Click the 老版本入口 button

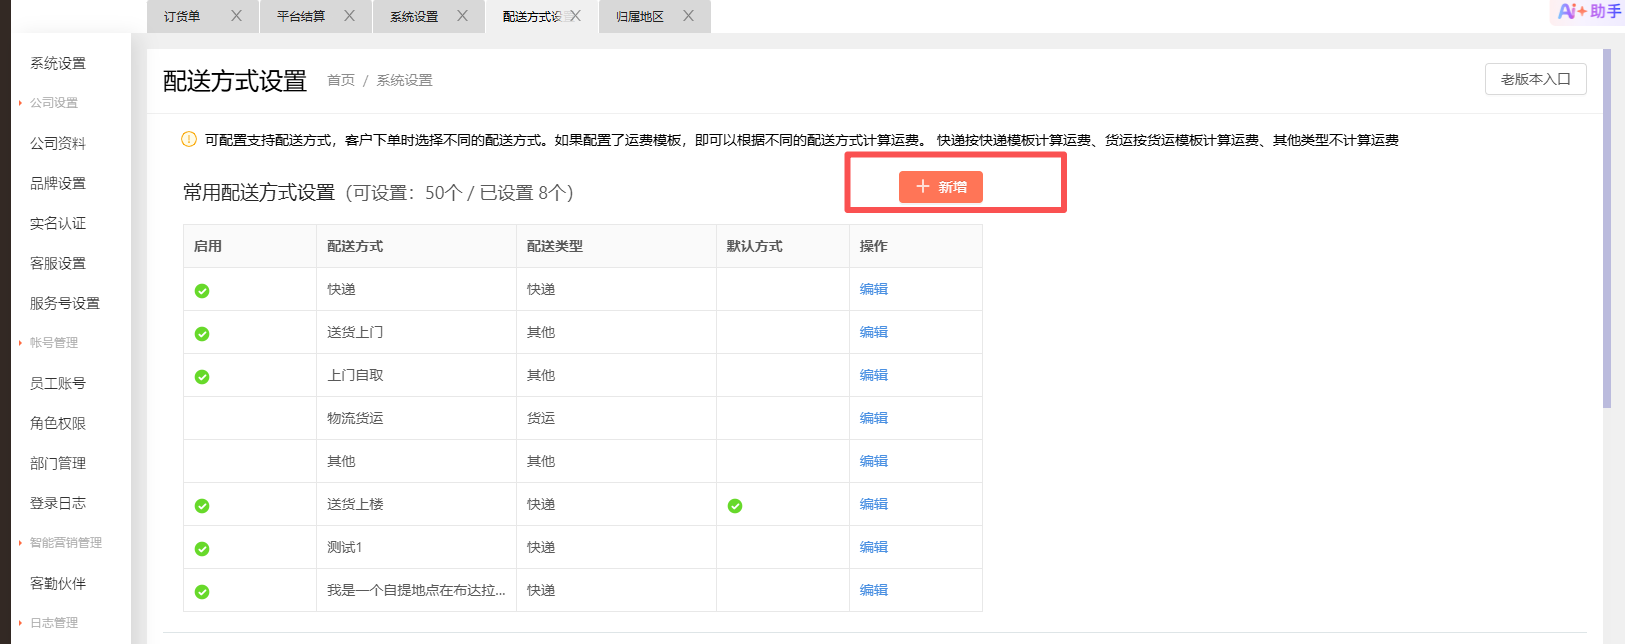[1536, 79]
